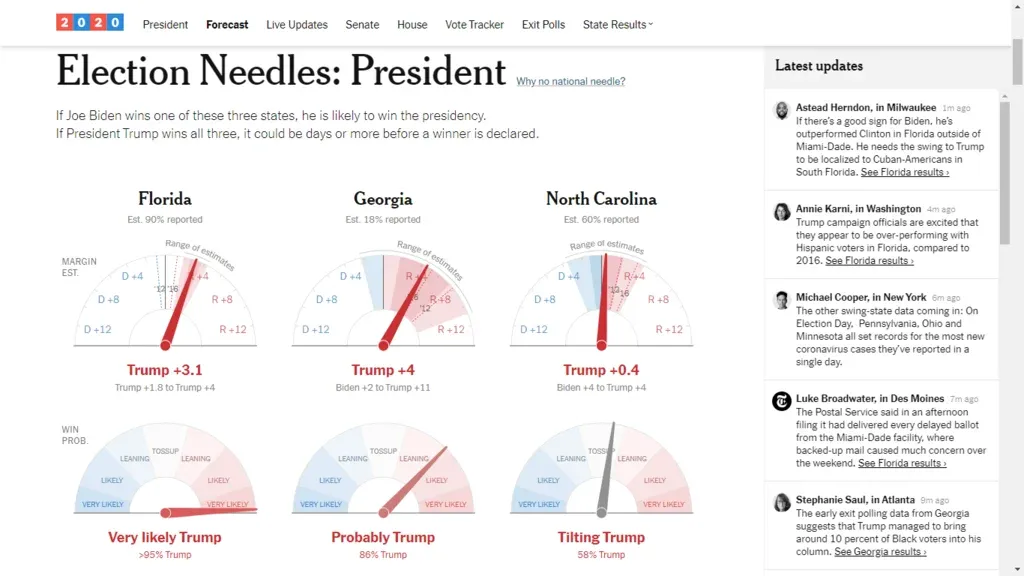
Task: Go to the Senate page
Action: pos(362,24)
